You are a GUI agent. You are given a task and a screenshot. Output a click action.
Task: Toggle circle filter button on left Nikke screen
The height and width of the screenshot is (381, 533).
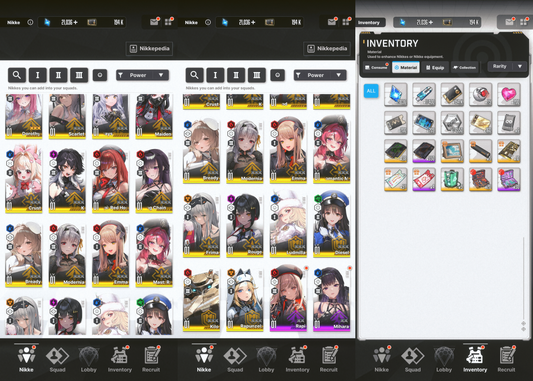(x=100, y=75)
